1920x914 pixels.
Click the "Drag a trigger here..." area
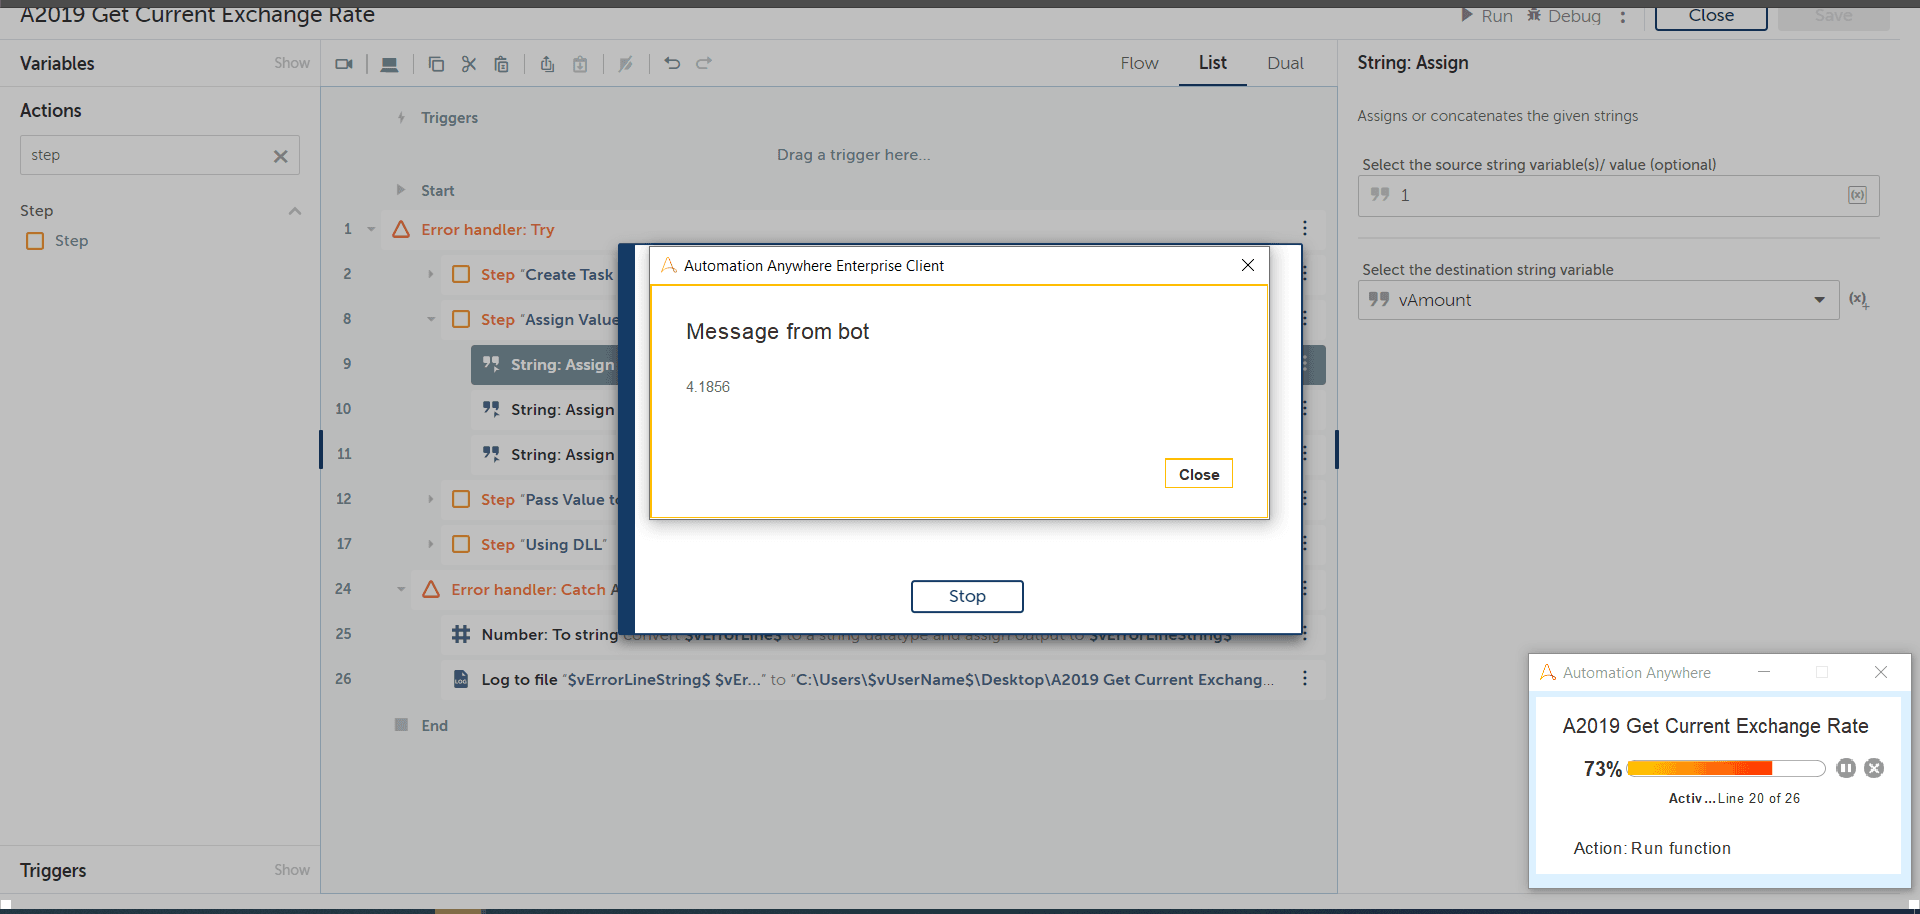click(x=853, y=155)
